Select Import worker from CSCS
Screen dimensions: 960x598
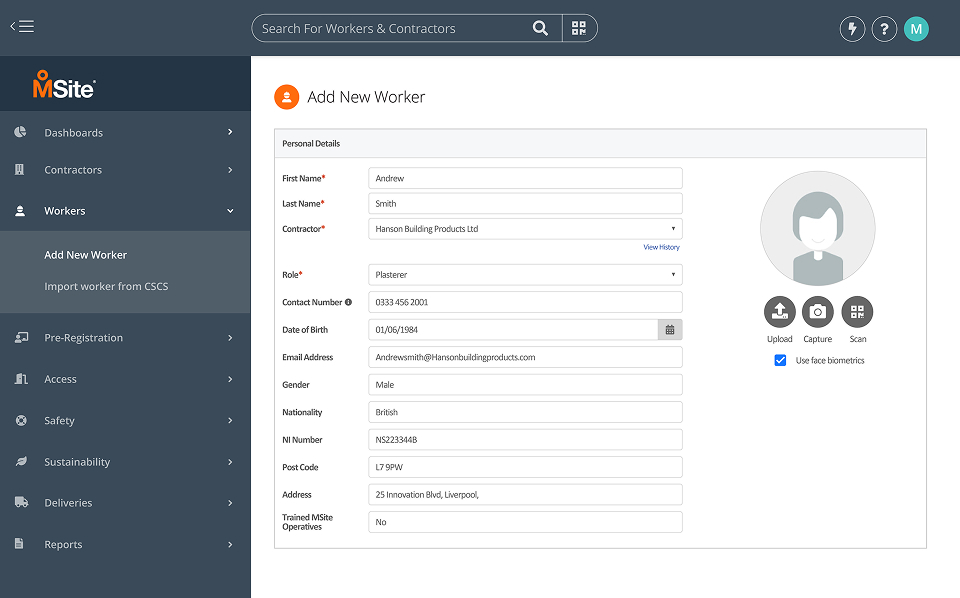(106, 286)
